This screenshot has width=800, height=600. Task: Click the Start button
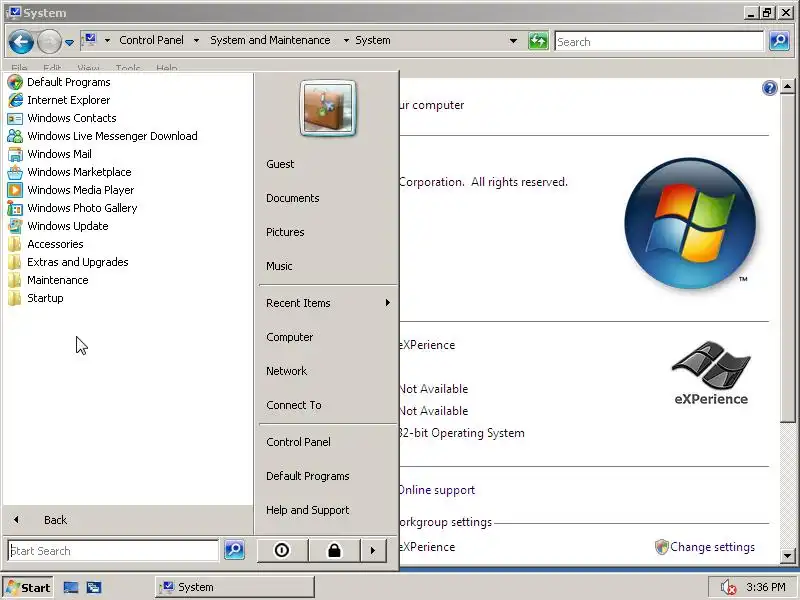pos(28,587)
